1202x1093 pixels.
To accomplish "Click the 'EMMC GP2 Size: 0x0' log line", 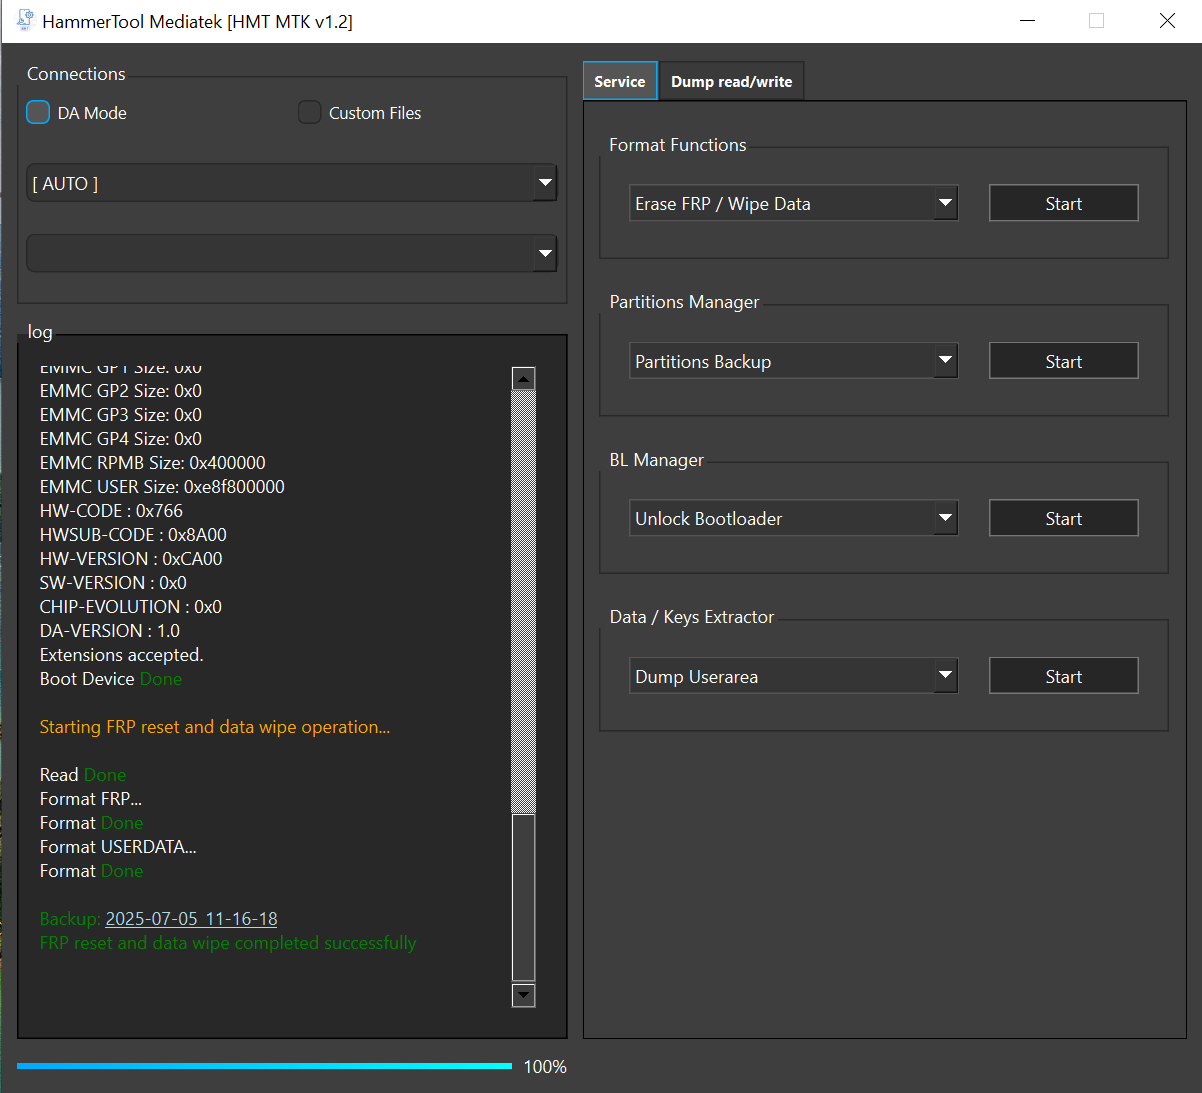I will click(121, 390).
